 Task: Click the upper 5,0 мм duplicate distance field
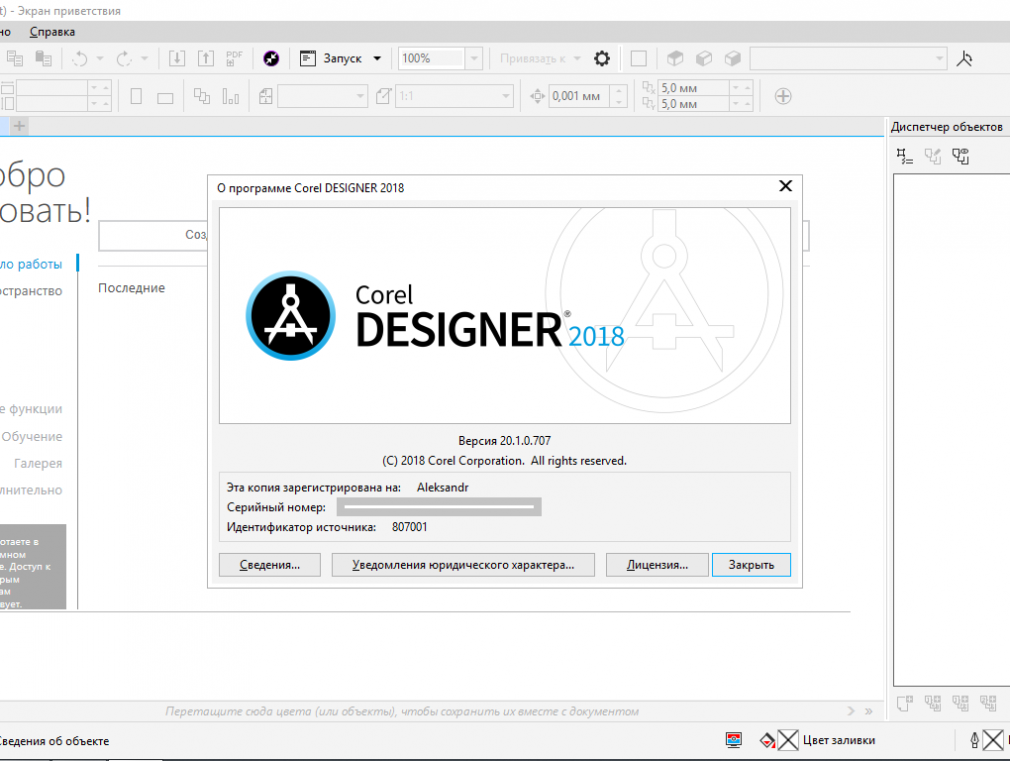694,88
